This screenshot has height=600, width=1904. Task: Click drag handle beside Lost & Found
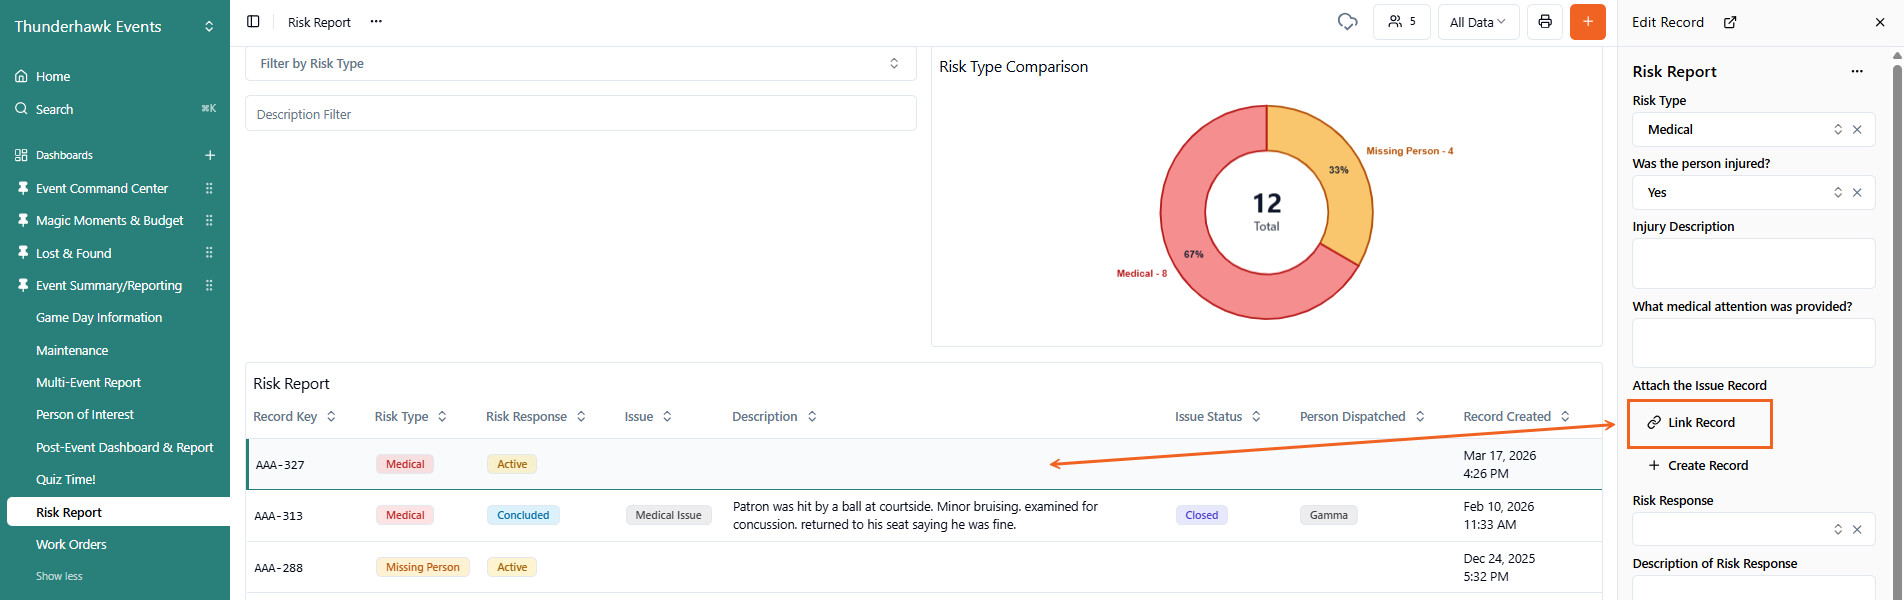tap(209, 253)
